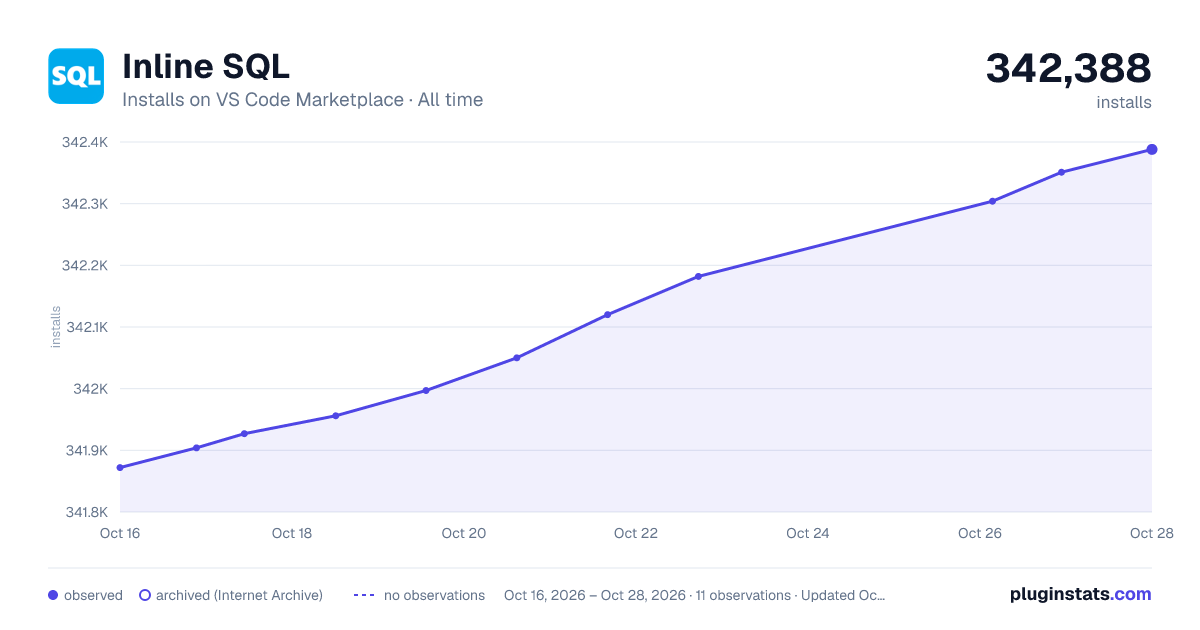Viewport: 1200px width, 630px height.
Task: Click the Oct 22 x-axis label
Action: tap(636, 533)
